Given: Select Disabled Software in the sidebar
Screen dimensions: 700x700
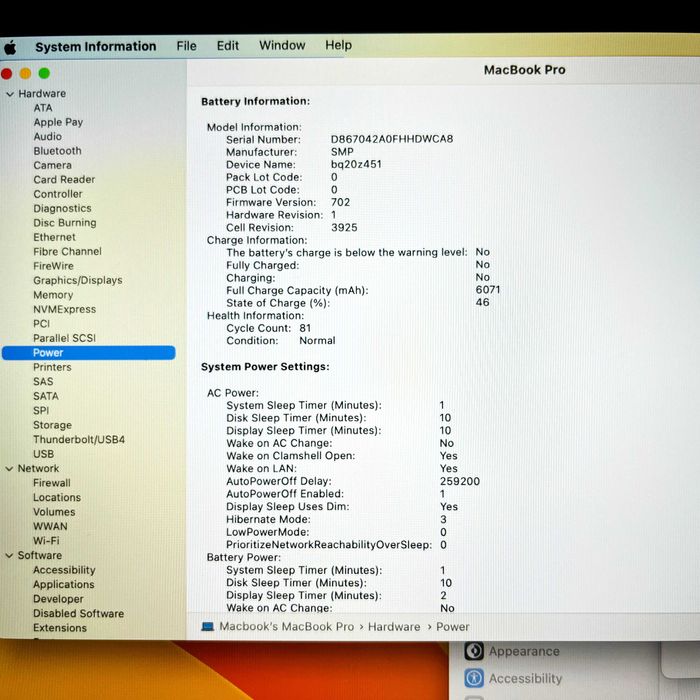Looking at the screenshot, I should pyautogui.click(x=78, y=613).
